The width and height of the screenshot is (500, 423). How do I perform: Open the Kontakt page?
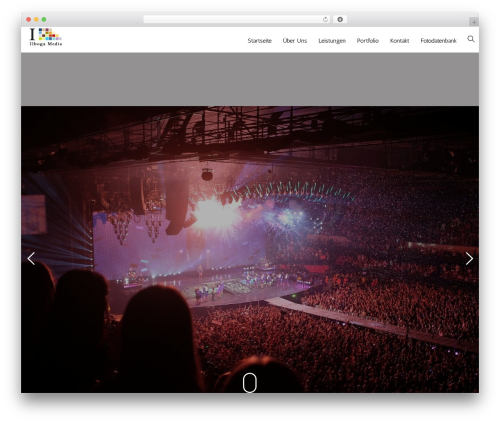coord(399,41)
